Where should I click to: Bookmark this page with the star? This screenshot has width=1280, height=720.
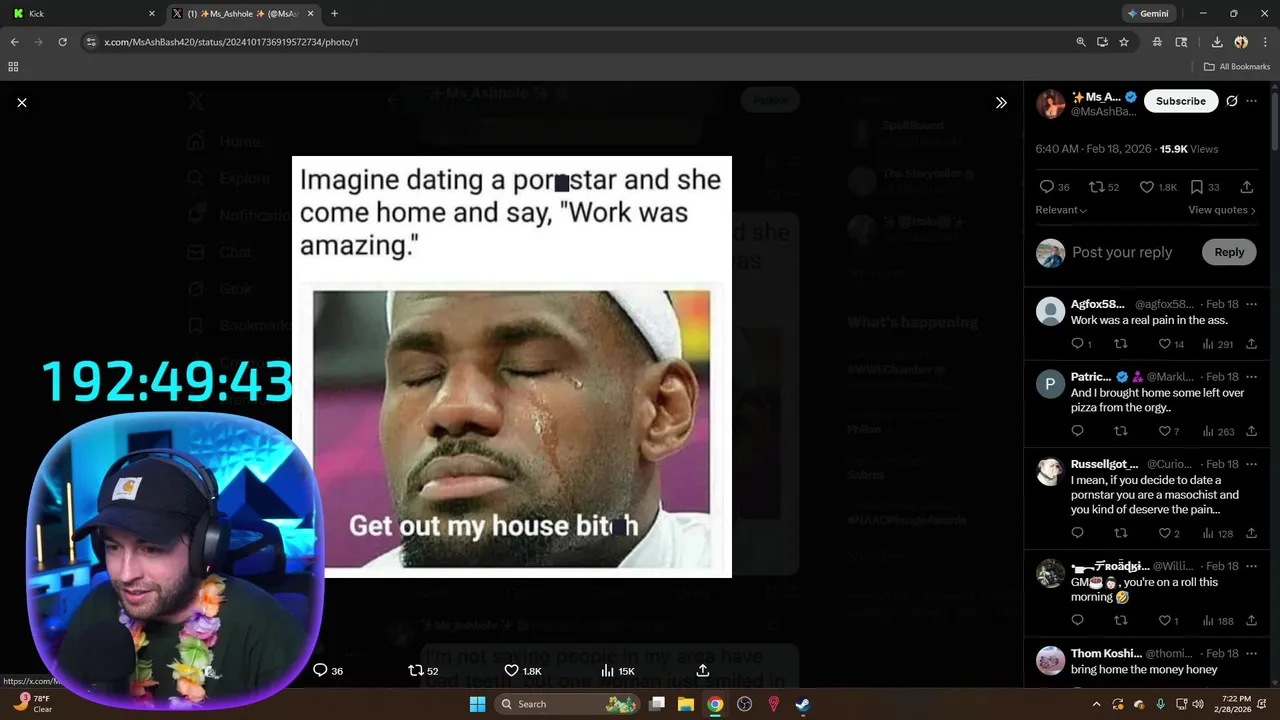pyautogui.click(x=1124, y=42)
